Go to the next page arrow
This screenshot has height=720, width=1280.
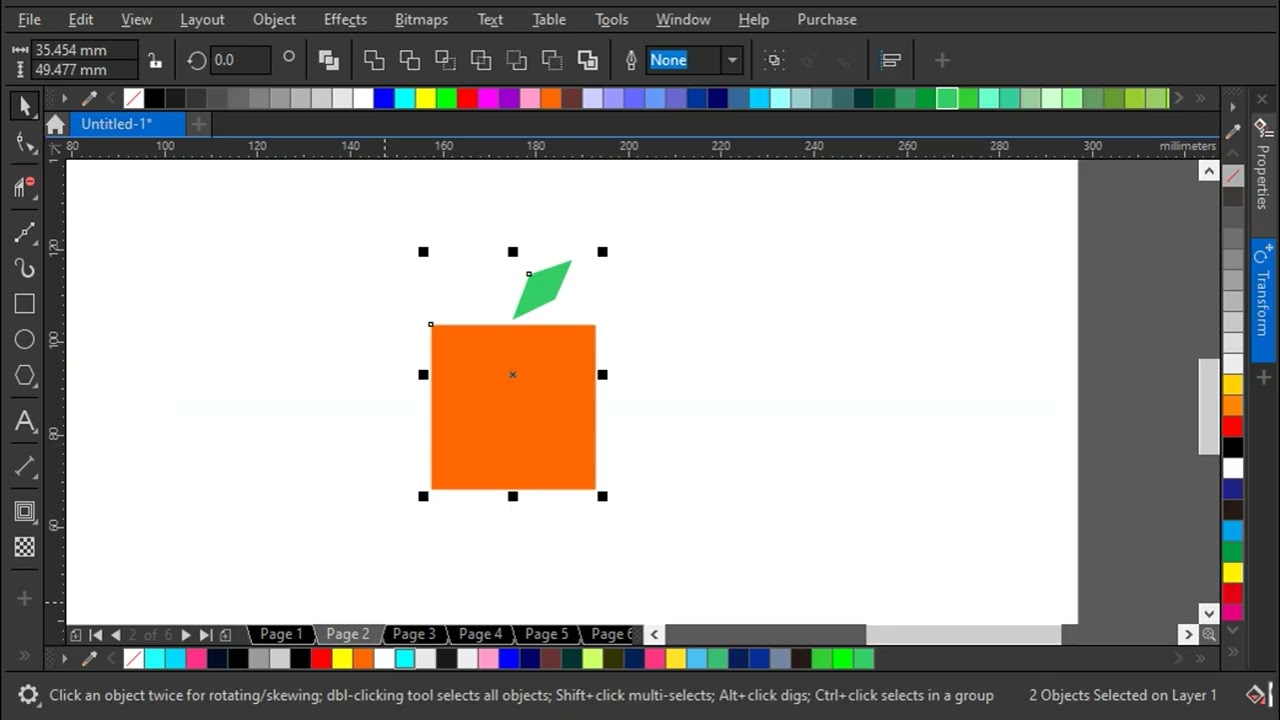coord(185,634)
